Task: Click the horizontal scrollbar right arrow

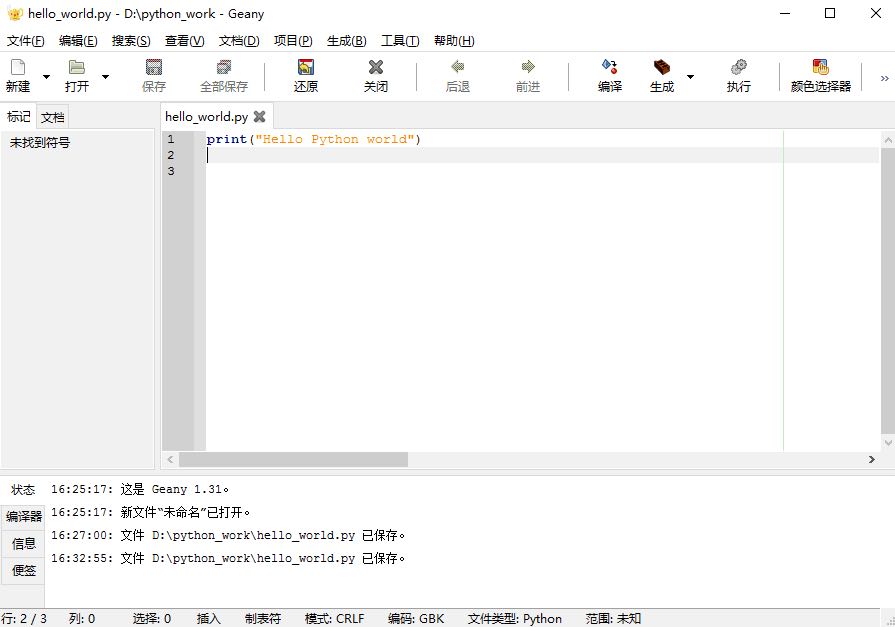Action: (872, 460)
